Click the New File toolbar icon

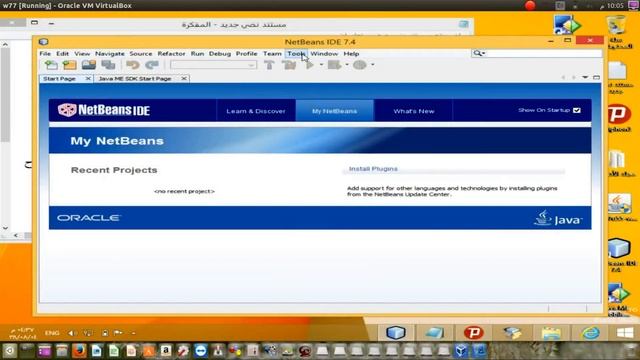tap(51, 65)
